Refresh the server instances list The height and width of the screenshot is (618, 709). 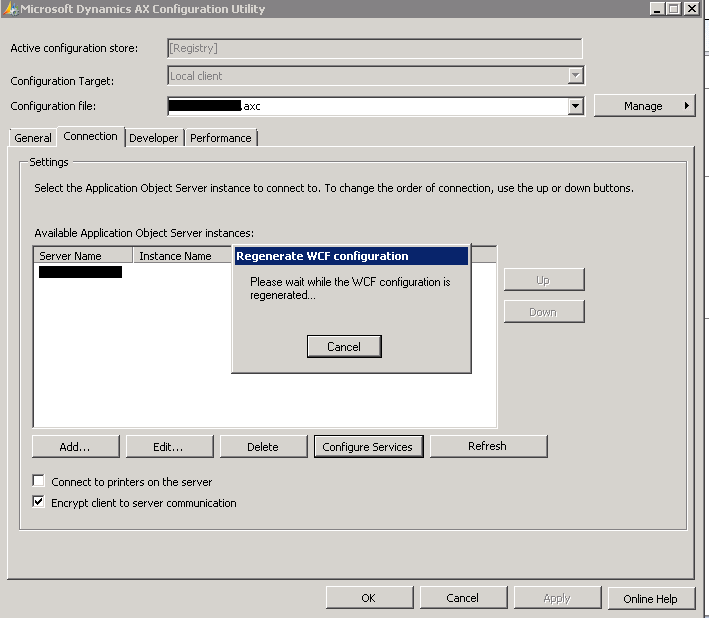pyautogui.click(x=488, y=446)
